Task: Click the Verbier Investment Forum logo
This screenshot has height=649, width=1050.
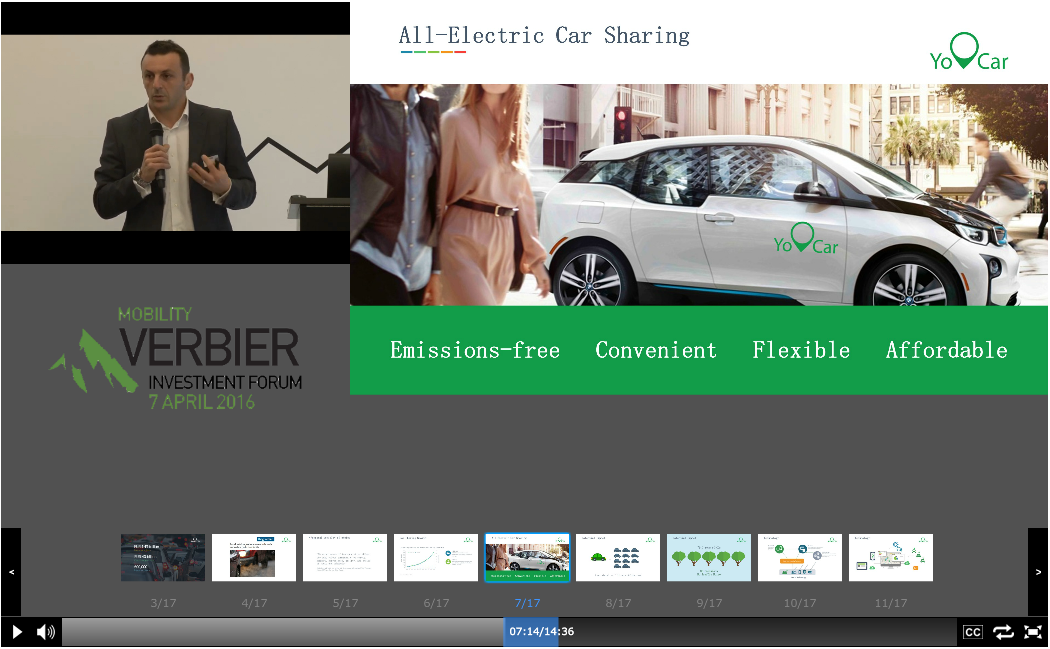Action: [176, 359]
